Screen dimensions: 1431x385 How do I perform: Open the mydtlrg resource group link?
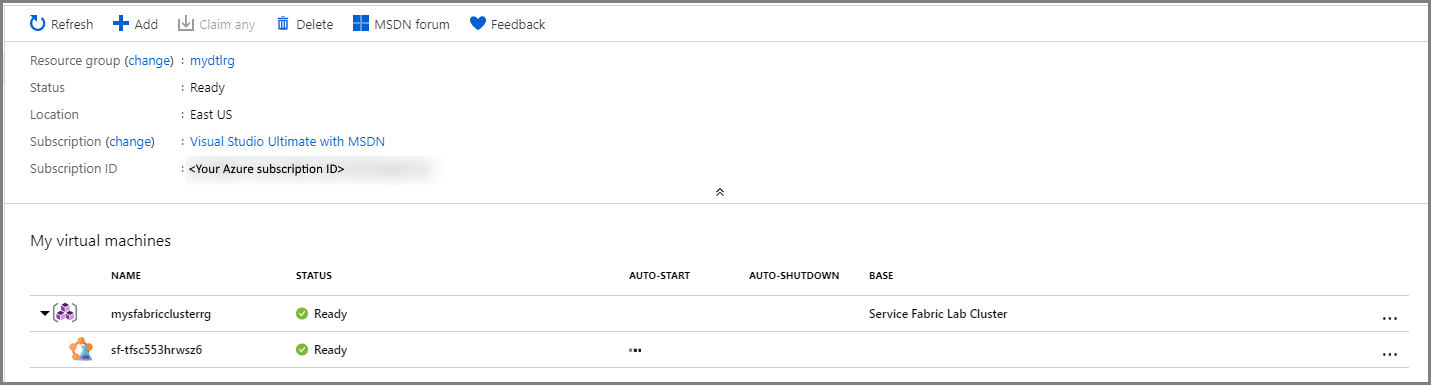[x=212, y=61]
